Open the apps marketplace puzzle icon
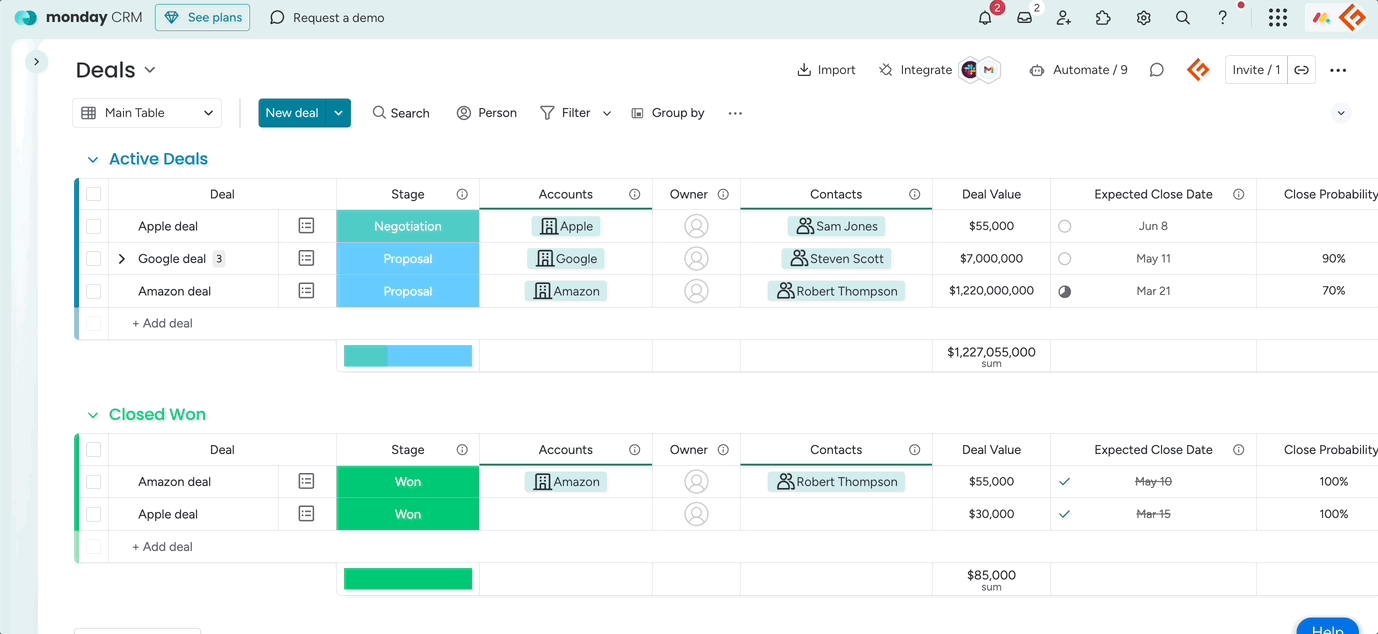Viewport: 1378px width, 634px height. point(1103,18)
